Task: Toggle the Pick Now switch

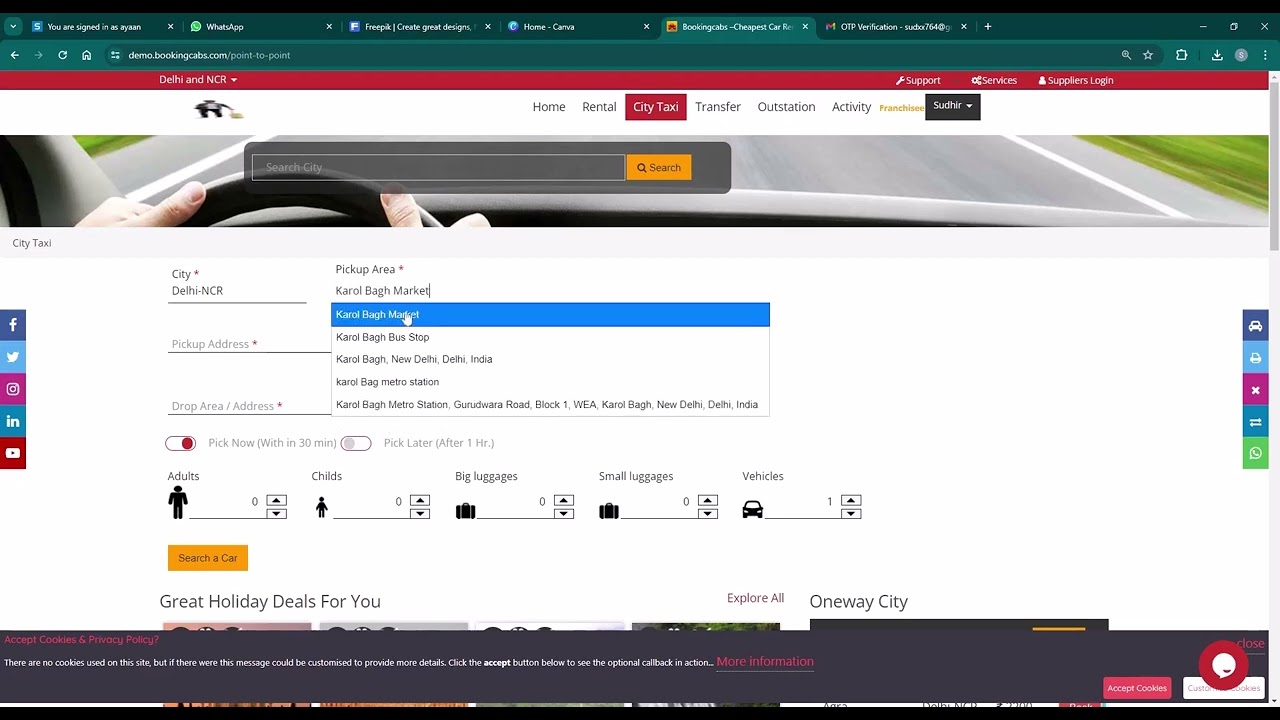Action: click(181, 443)
